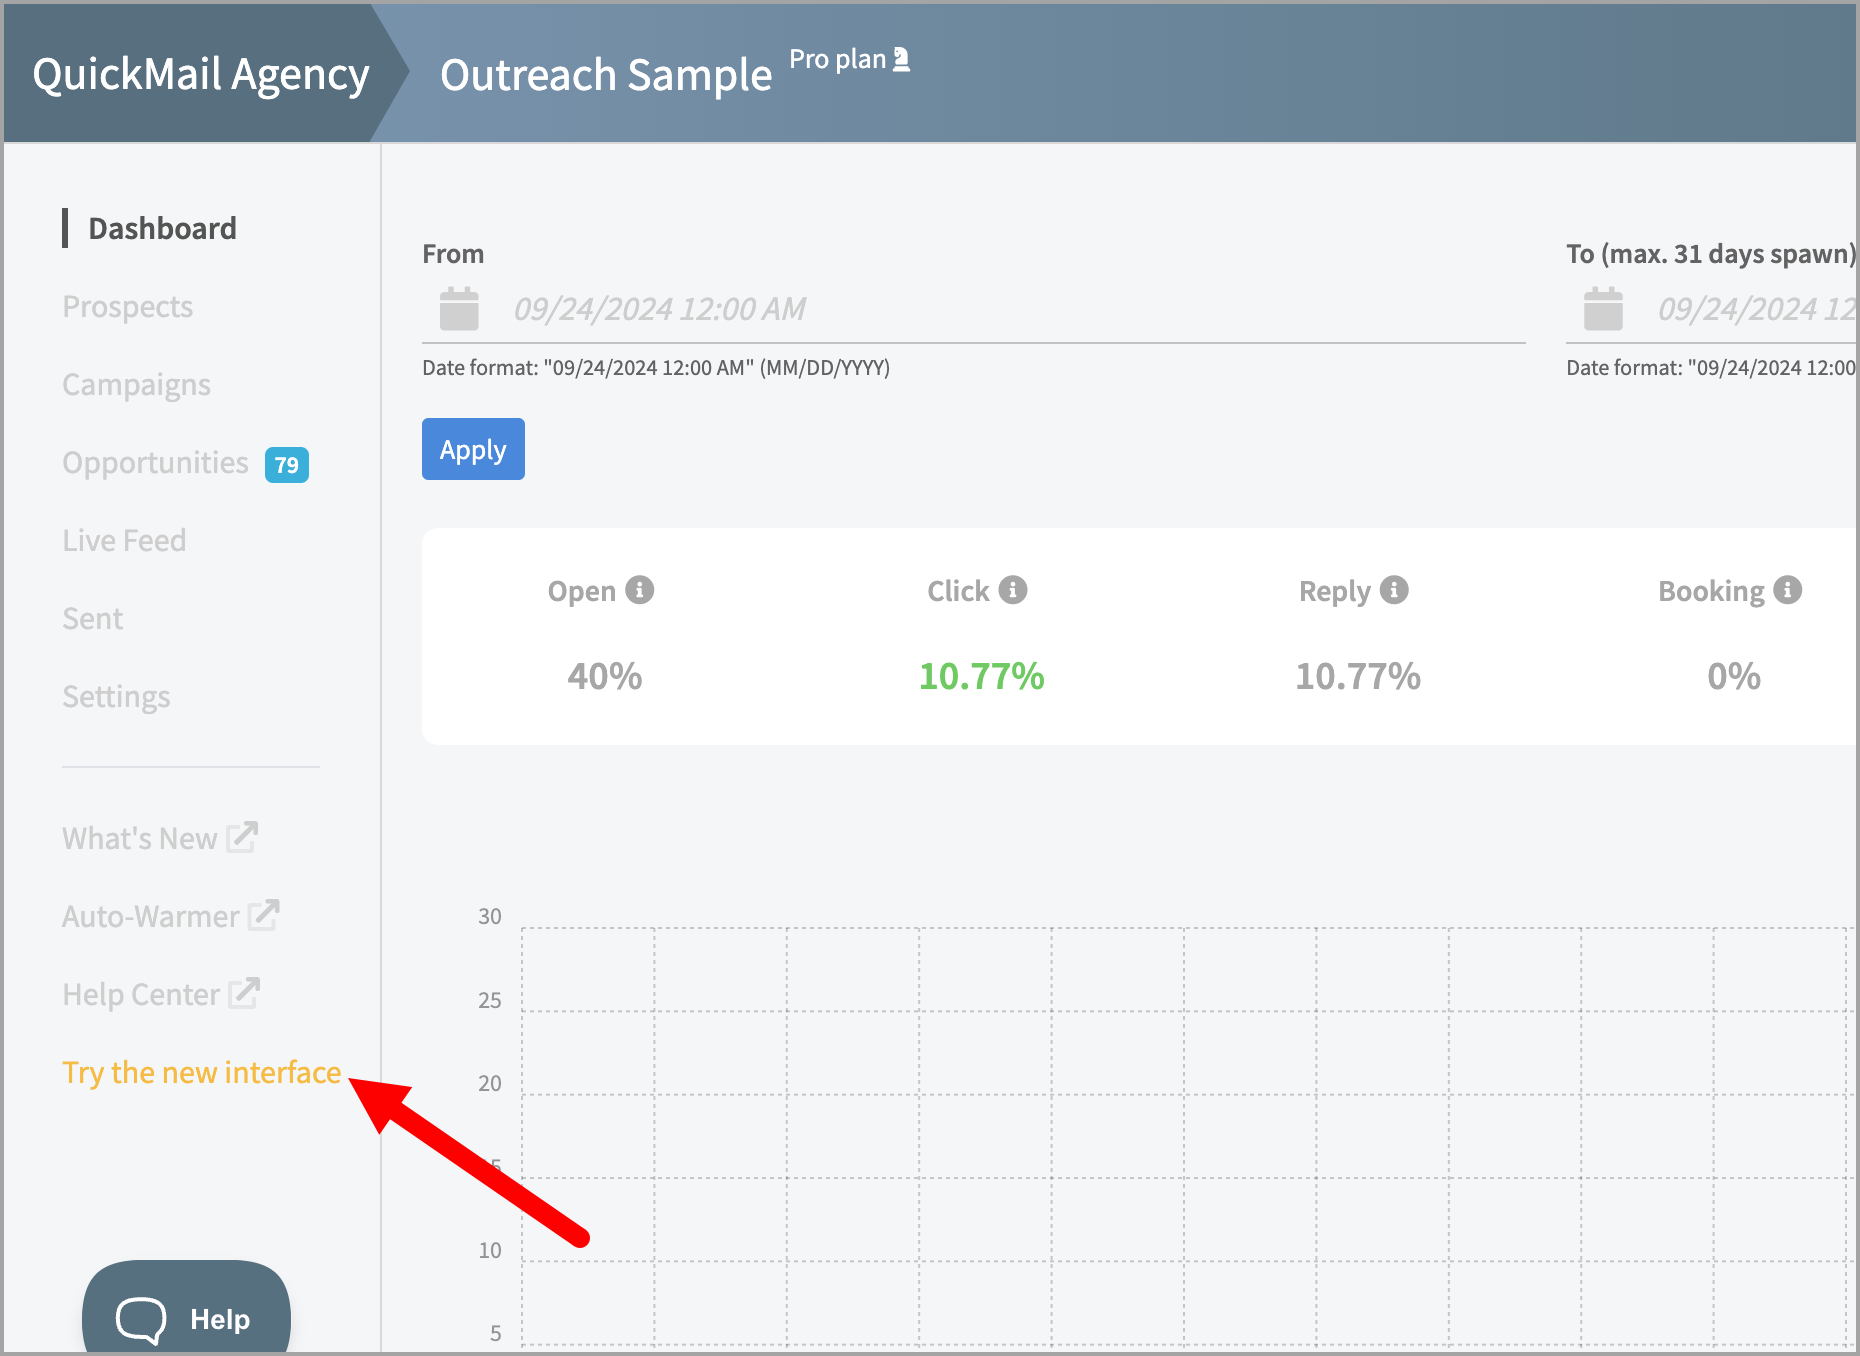This screenshot has height=1356, width=1860.
Task: Go to Dashboard in the sidebar
Action: click(163, 228)
